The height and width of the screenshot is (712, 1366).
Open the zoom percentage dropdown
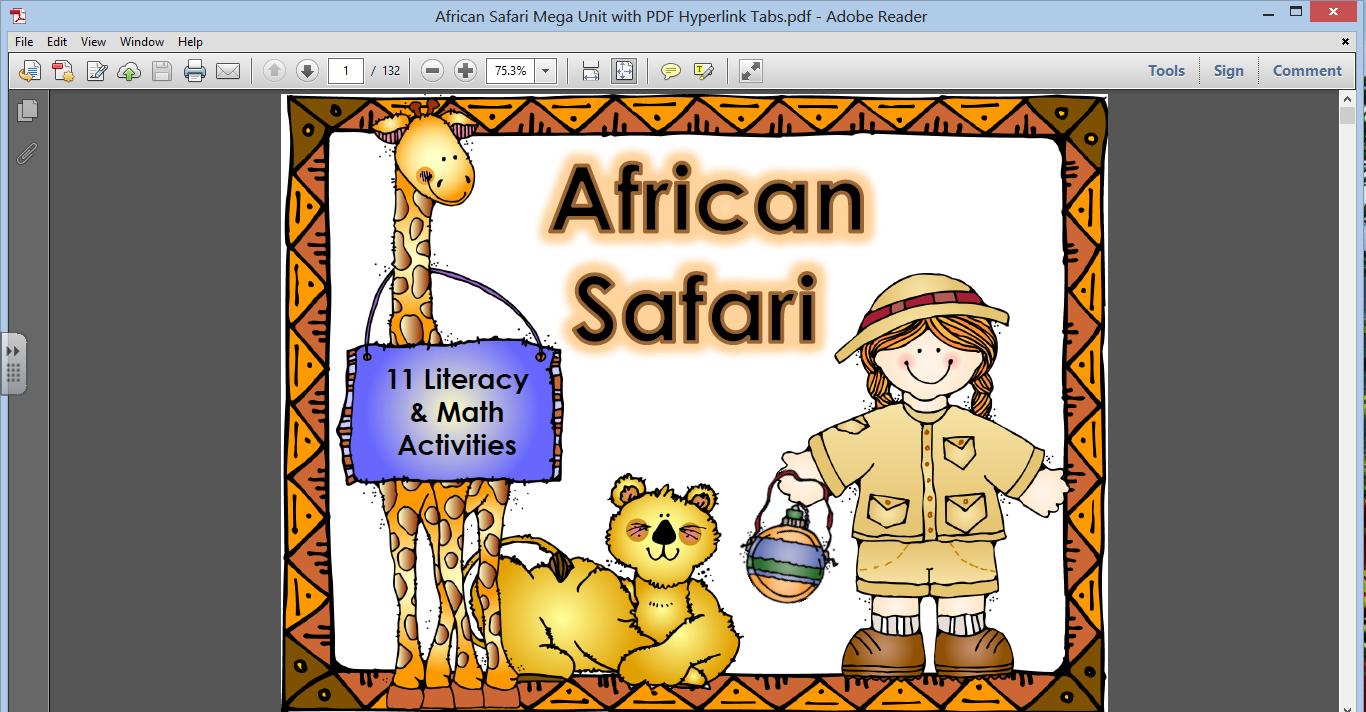[x=546, y=70]
